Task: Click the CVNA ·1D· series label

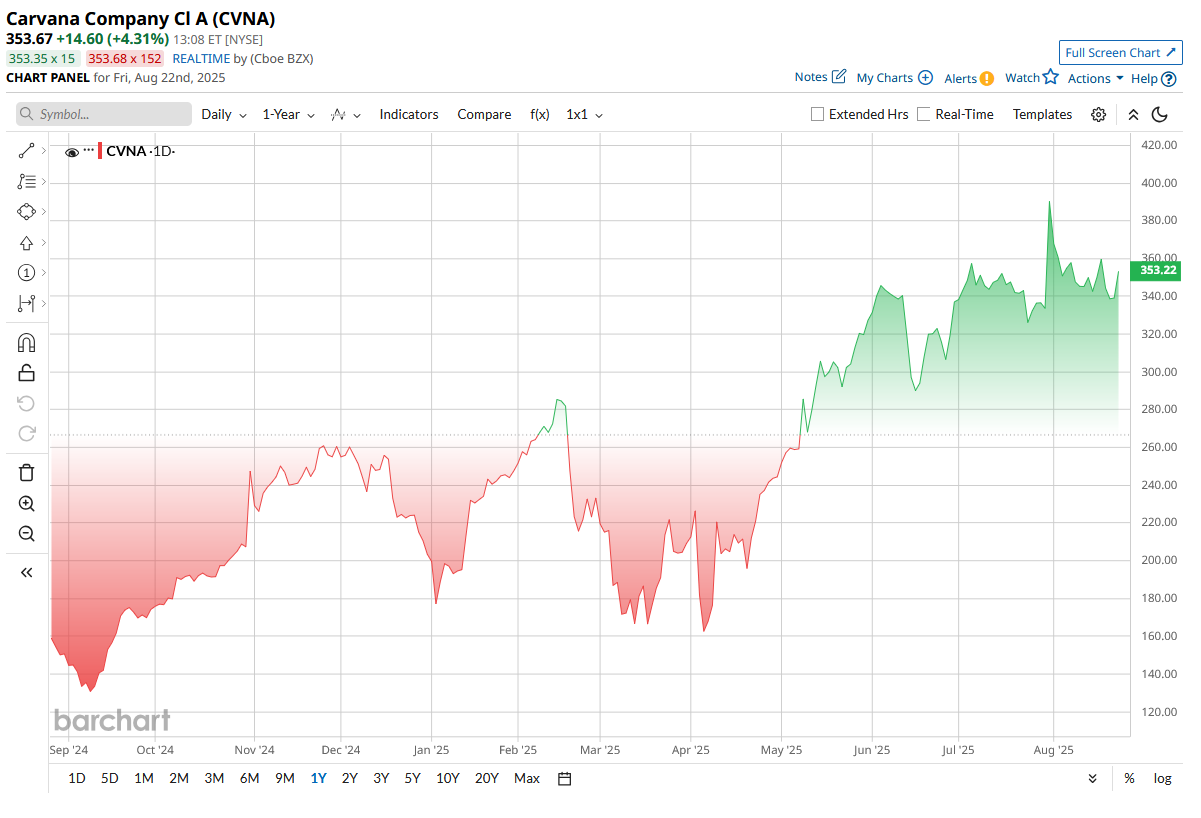Action: click(141, 152)
